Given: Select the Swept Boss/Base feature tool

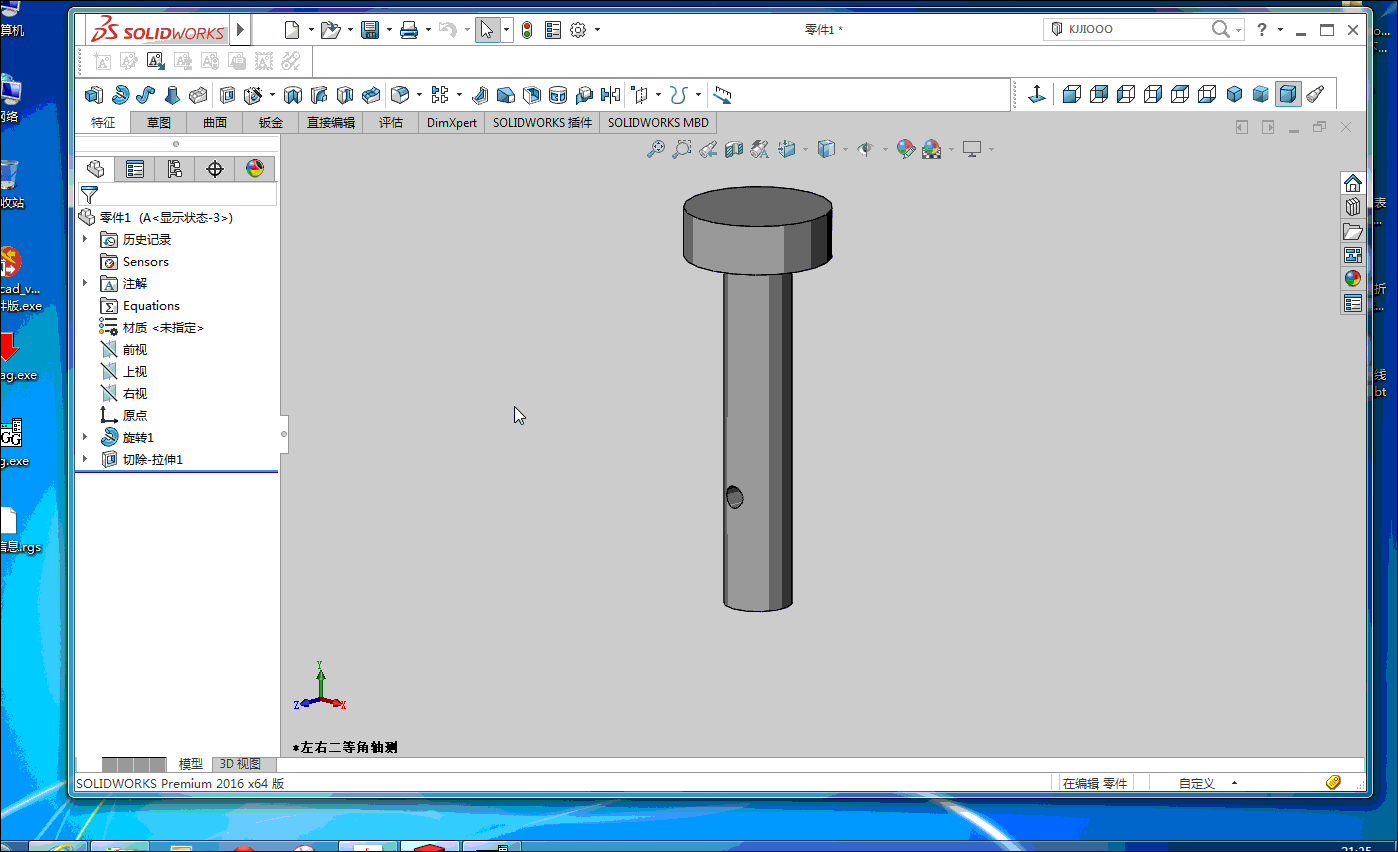Looking at the screenshot, I should pyautogui.click(x=146, y=95).
